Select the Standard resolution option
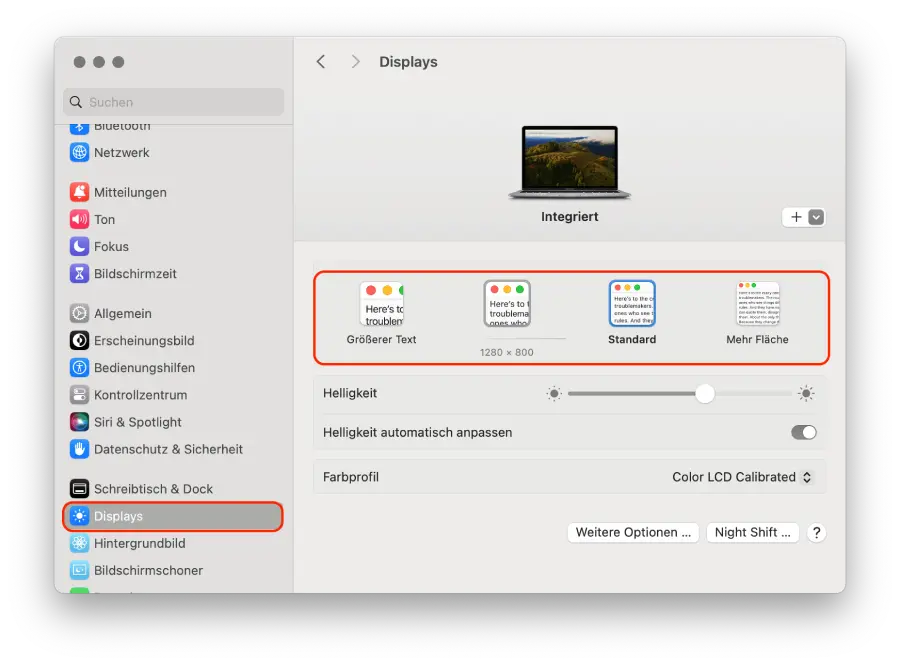Viewport: 900px width, 665px height. coord(632,313)
